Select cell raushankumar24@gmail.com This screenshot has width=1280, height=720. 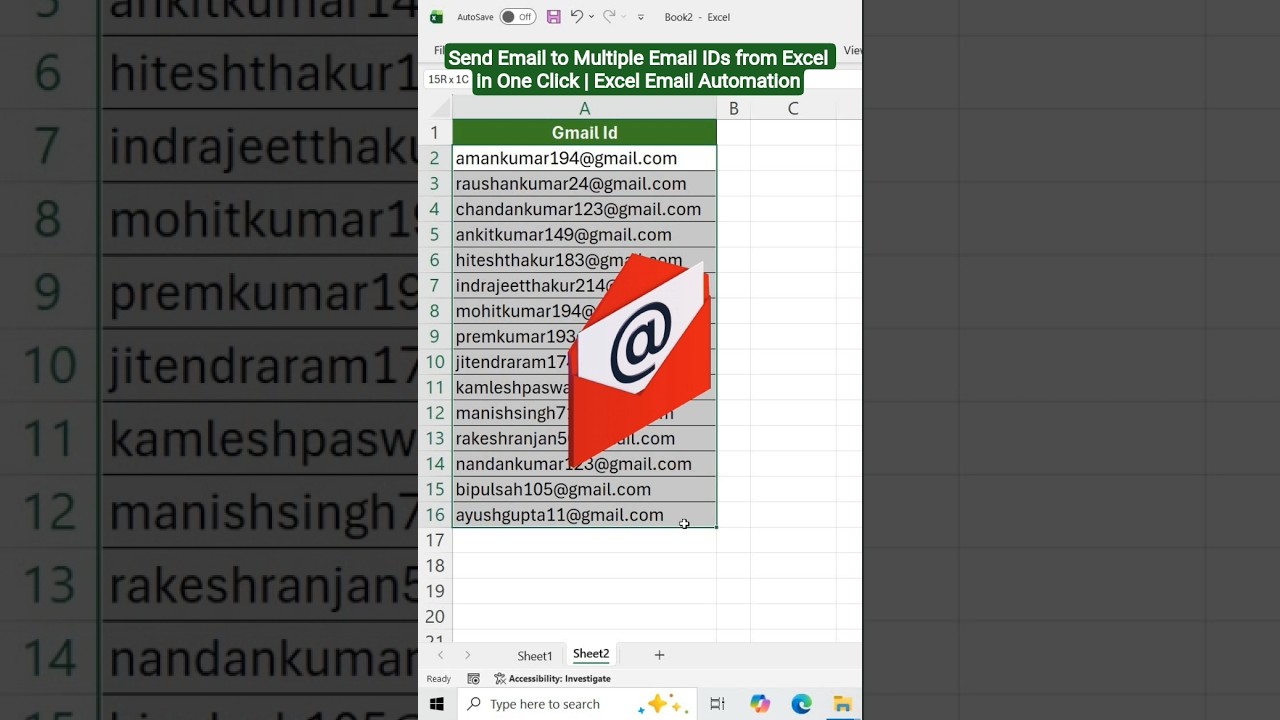click(x=584, y=184)
